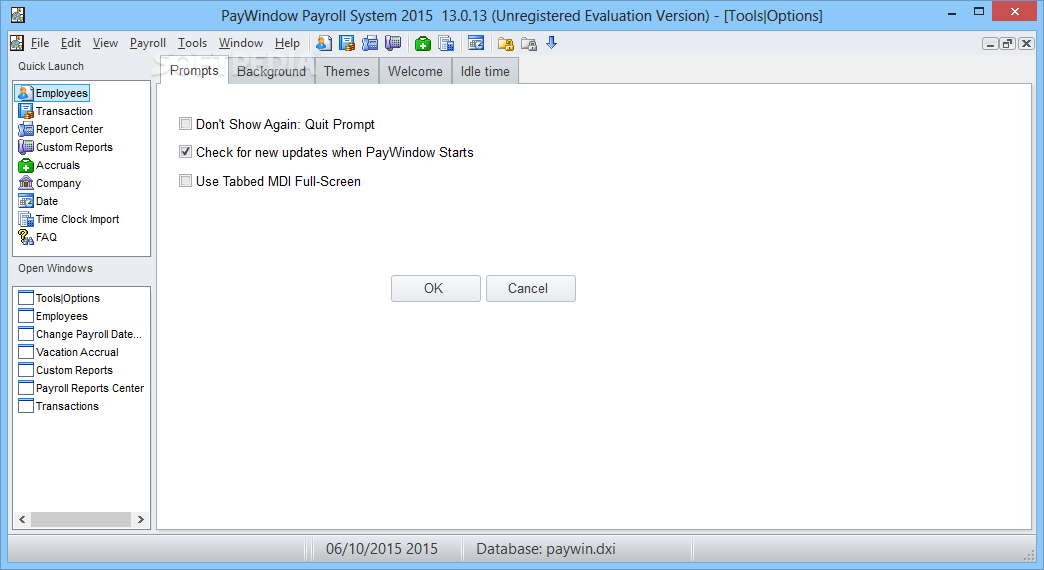The width and height of the screenshot is (1044, 570).
Task: Open the Help menu
Action: 288,43
